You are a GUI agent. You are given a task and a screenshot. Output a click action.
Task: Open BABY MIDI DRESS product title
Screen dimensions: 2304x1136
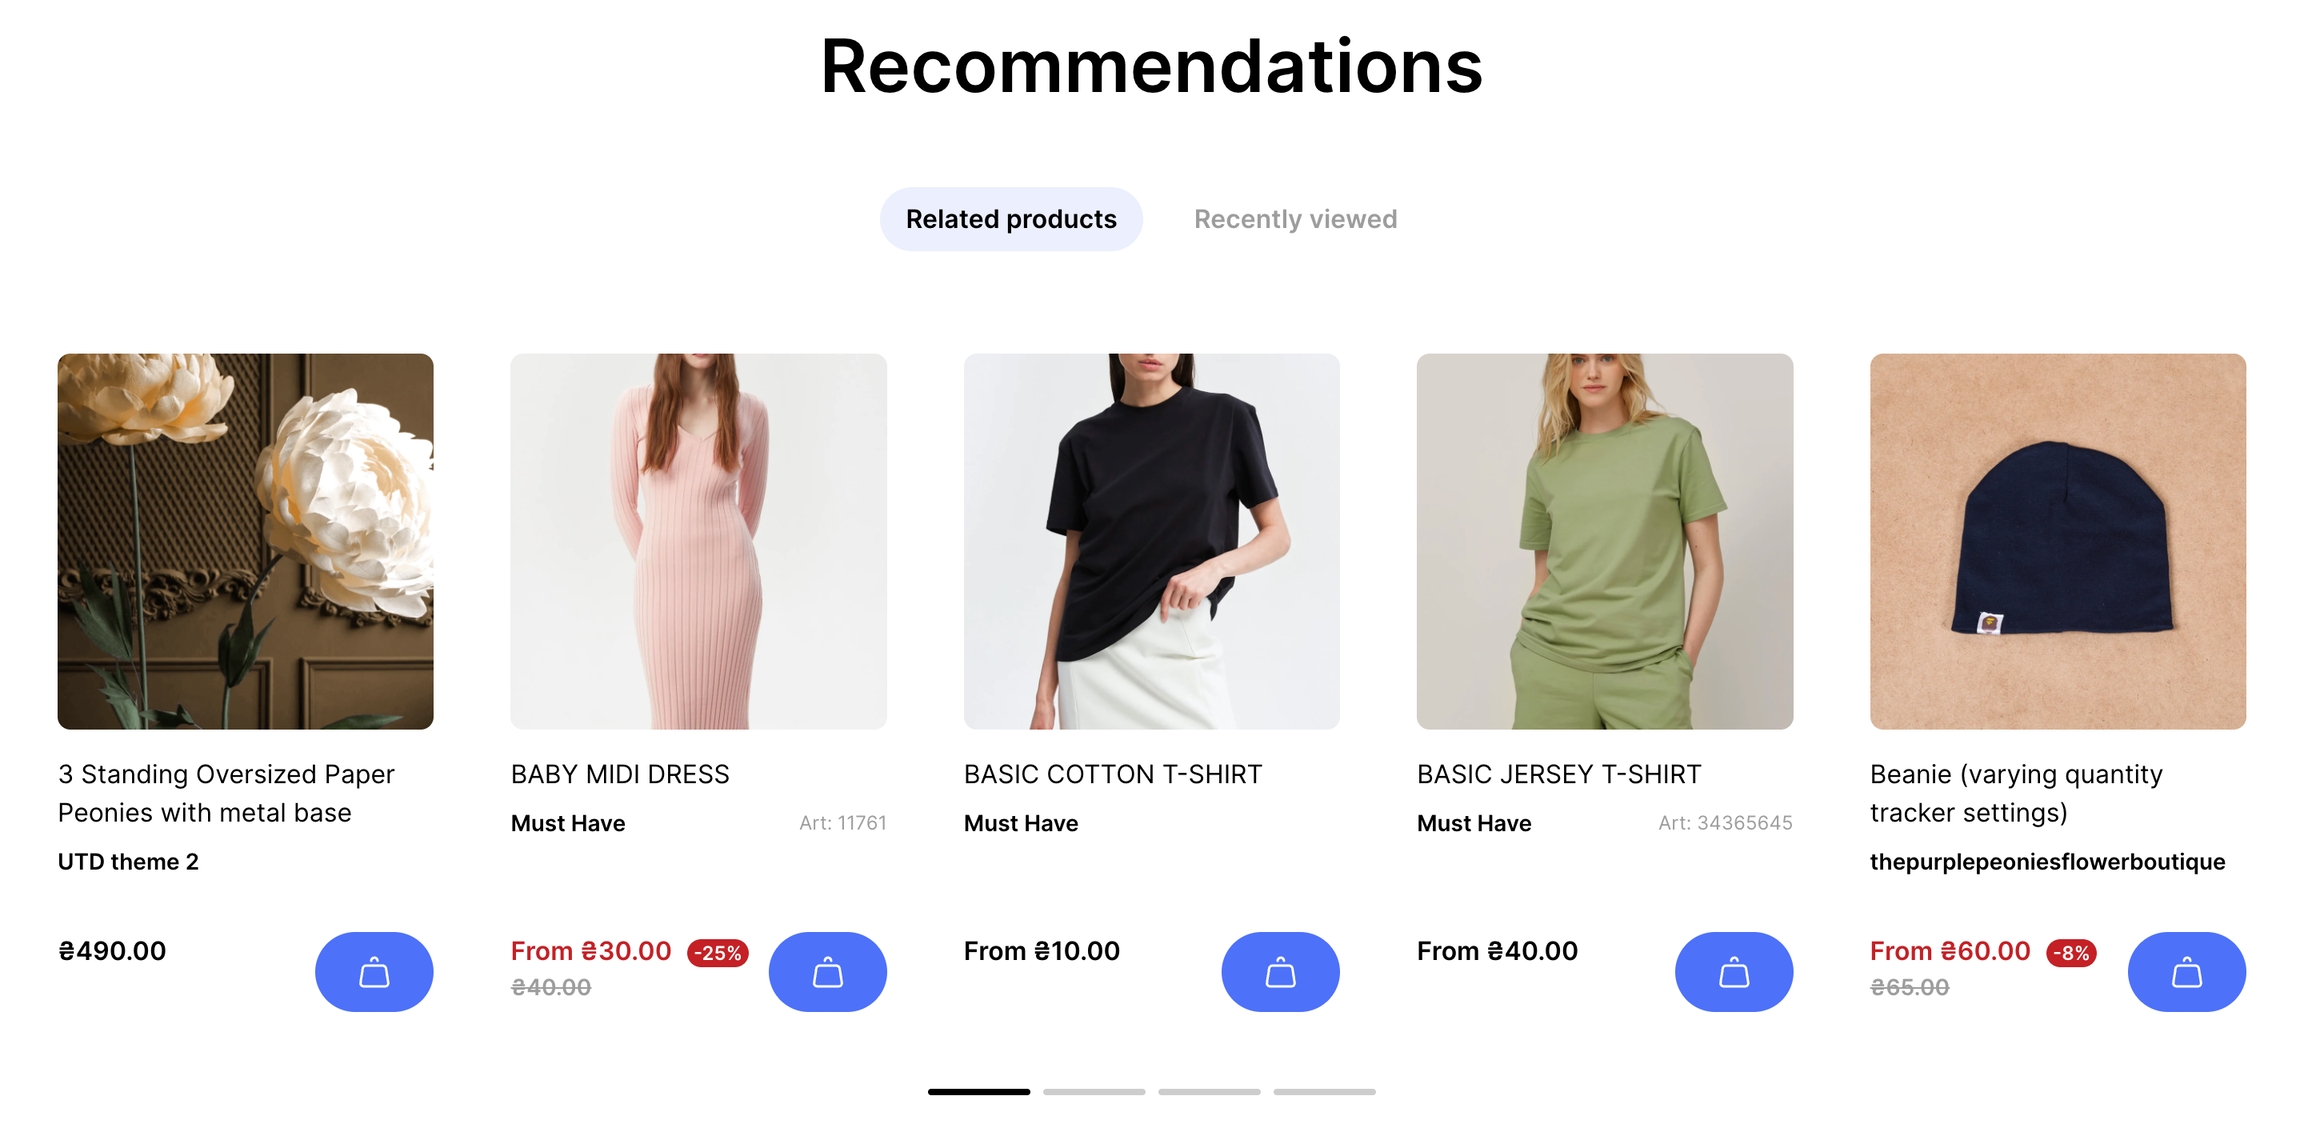pyautogui.click(x=620, y=774)
